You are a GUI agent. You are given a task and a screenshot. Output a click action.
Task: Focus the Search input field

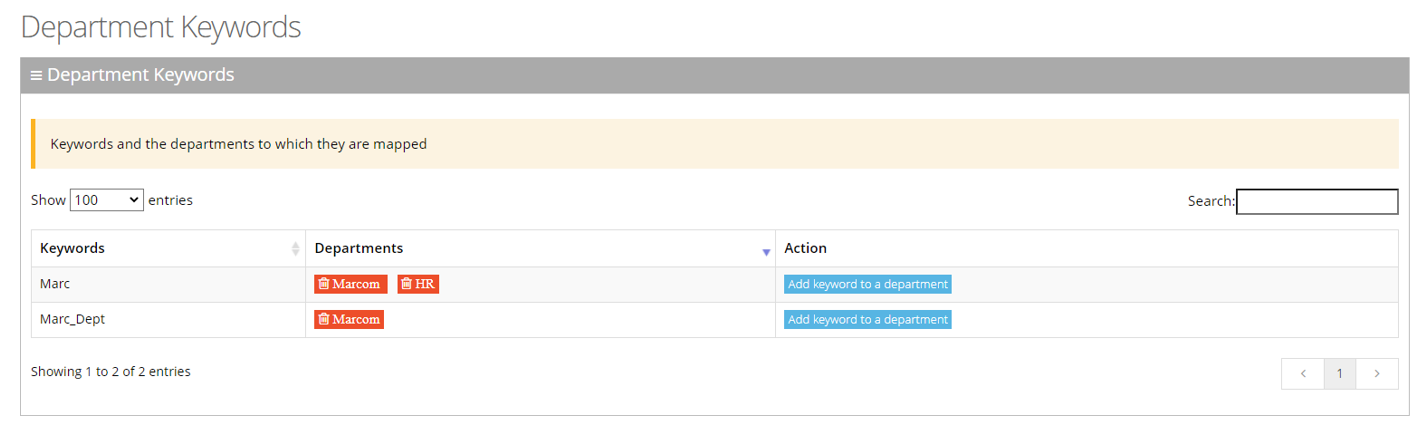point(1317,201)
